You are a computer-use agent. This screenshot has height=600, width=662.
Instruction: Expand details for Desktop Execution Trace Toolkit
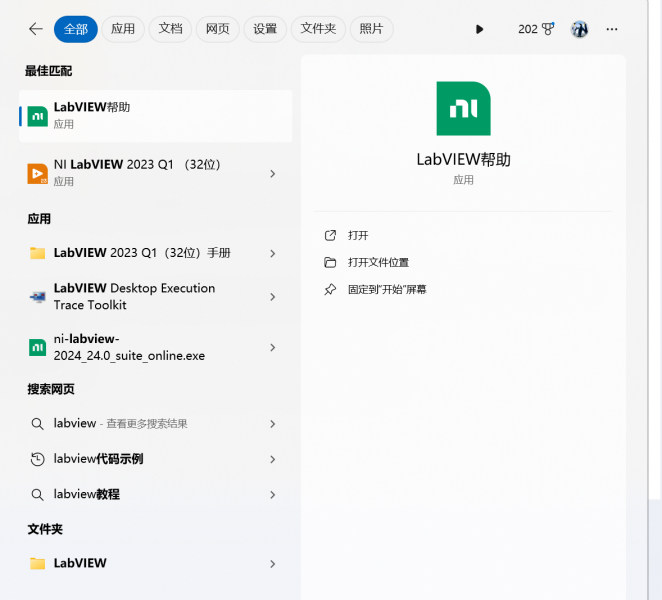pos(273,297)
